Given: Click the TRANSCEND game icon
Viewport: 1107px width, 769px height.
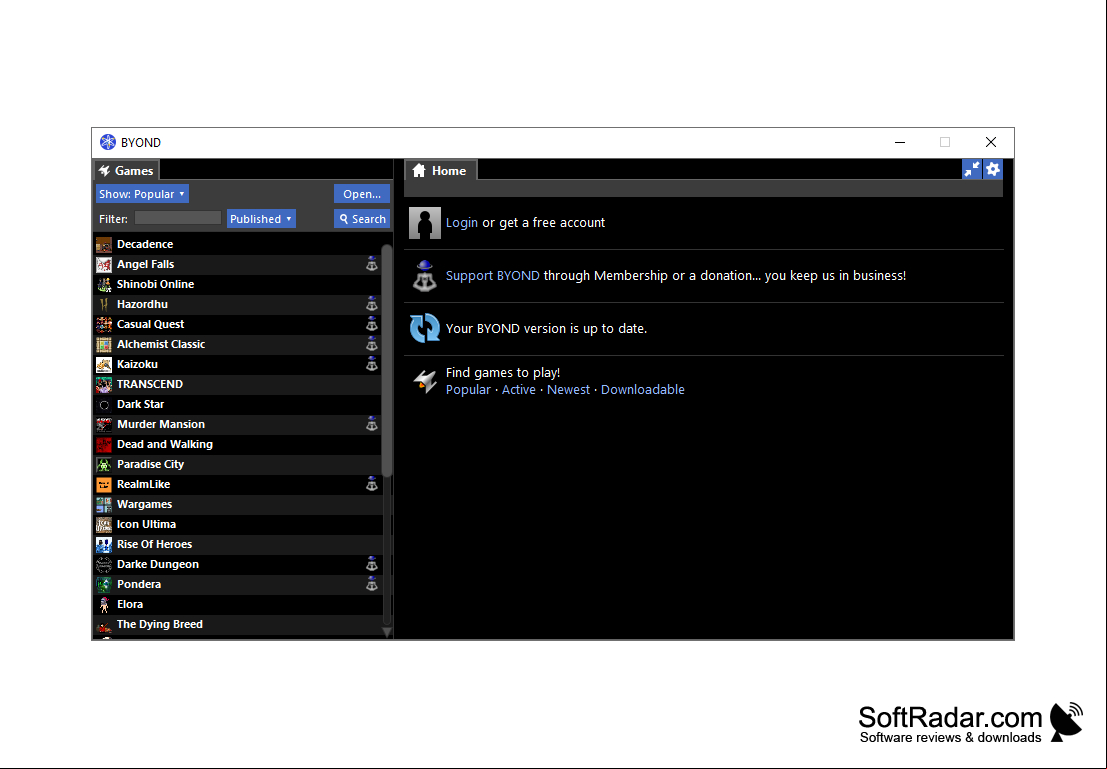Looking at the screenshot, I should pos(104,384).
